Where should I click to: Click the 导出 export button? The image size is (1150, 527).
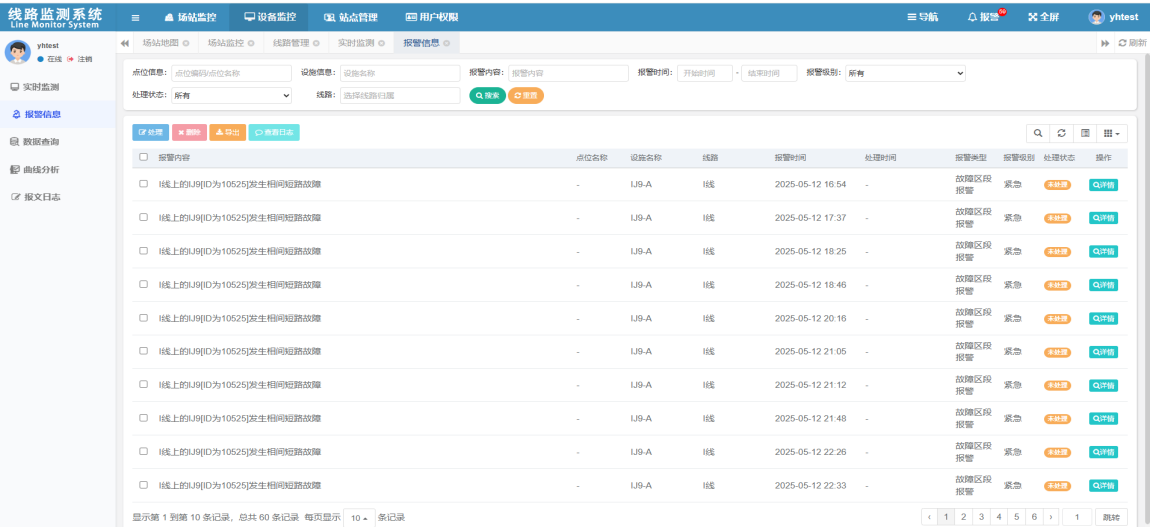227,133
